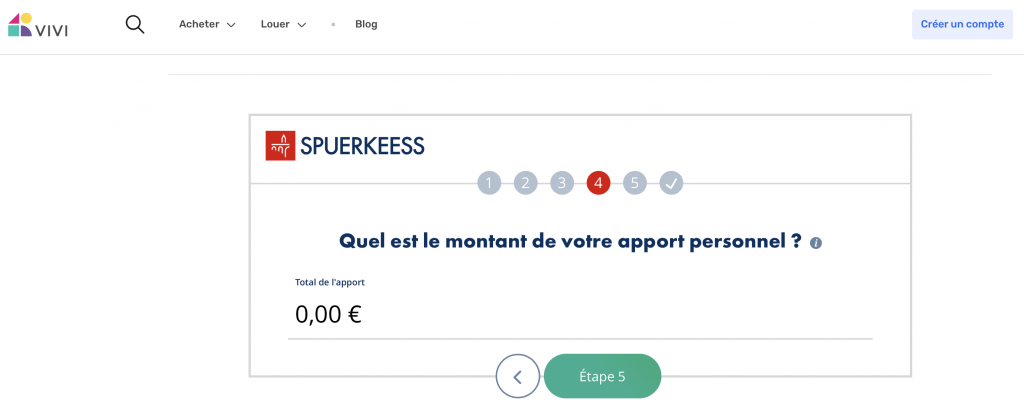Click the VIVI logo icon

20,25
